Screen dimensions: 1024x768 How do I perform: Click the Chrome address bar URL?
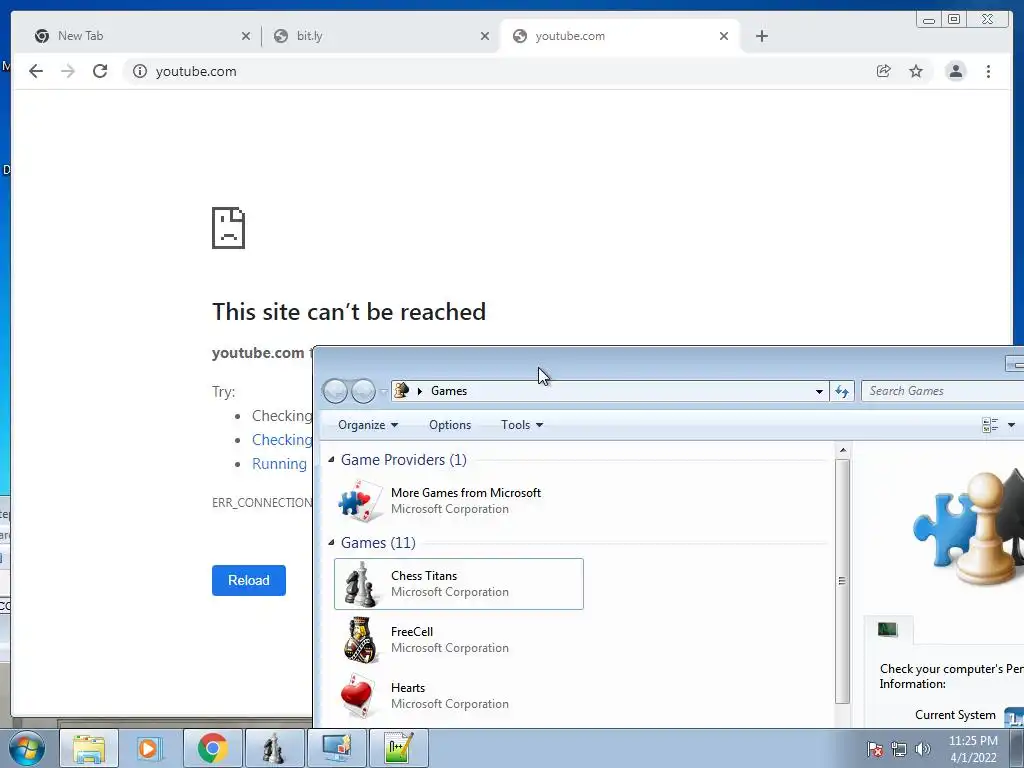[196, 71]
